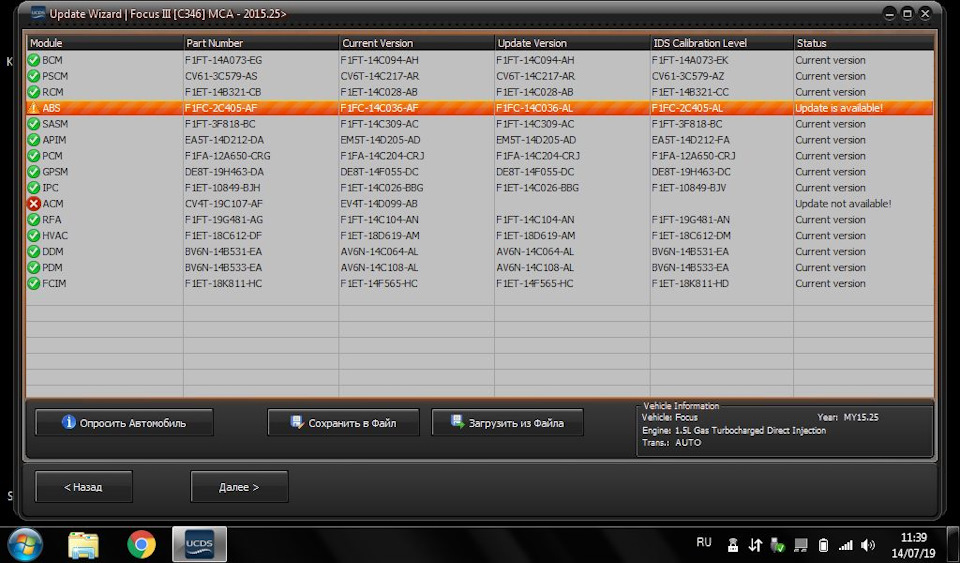Image resolution: width=960 pixels, height=563 pixels.
Task: Select part number CV4T-19C107-AF cell
Action: click(223, 204)
